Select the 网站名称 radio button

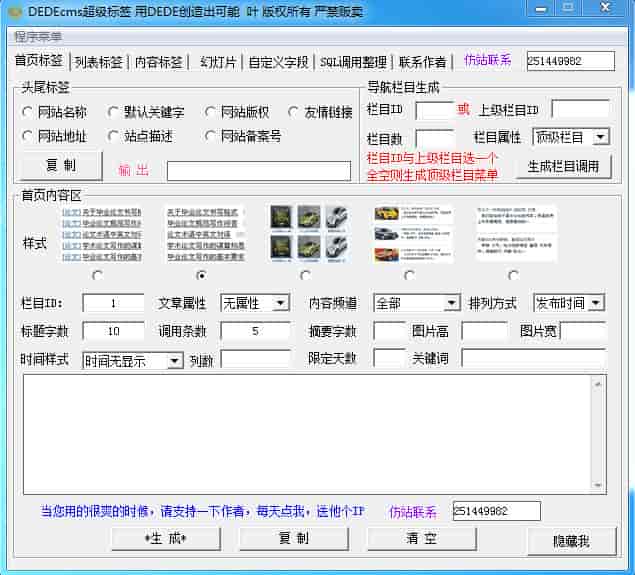point(27,112)
